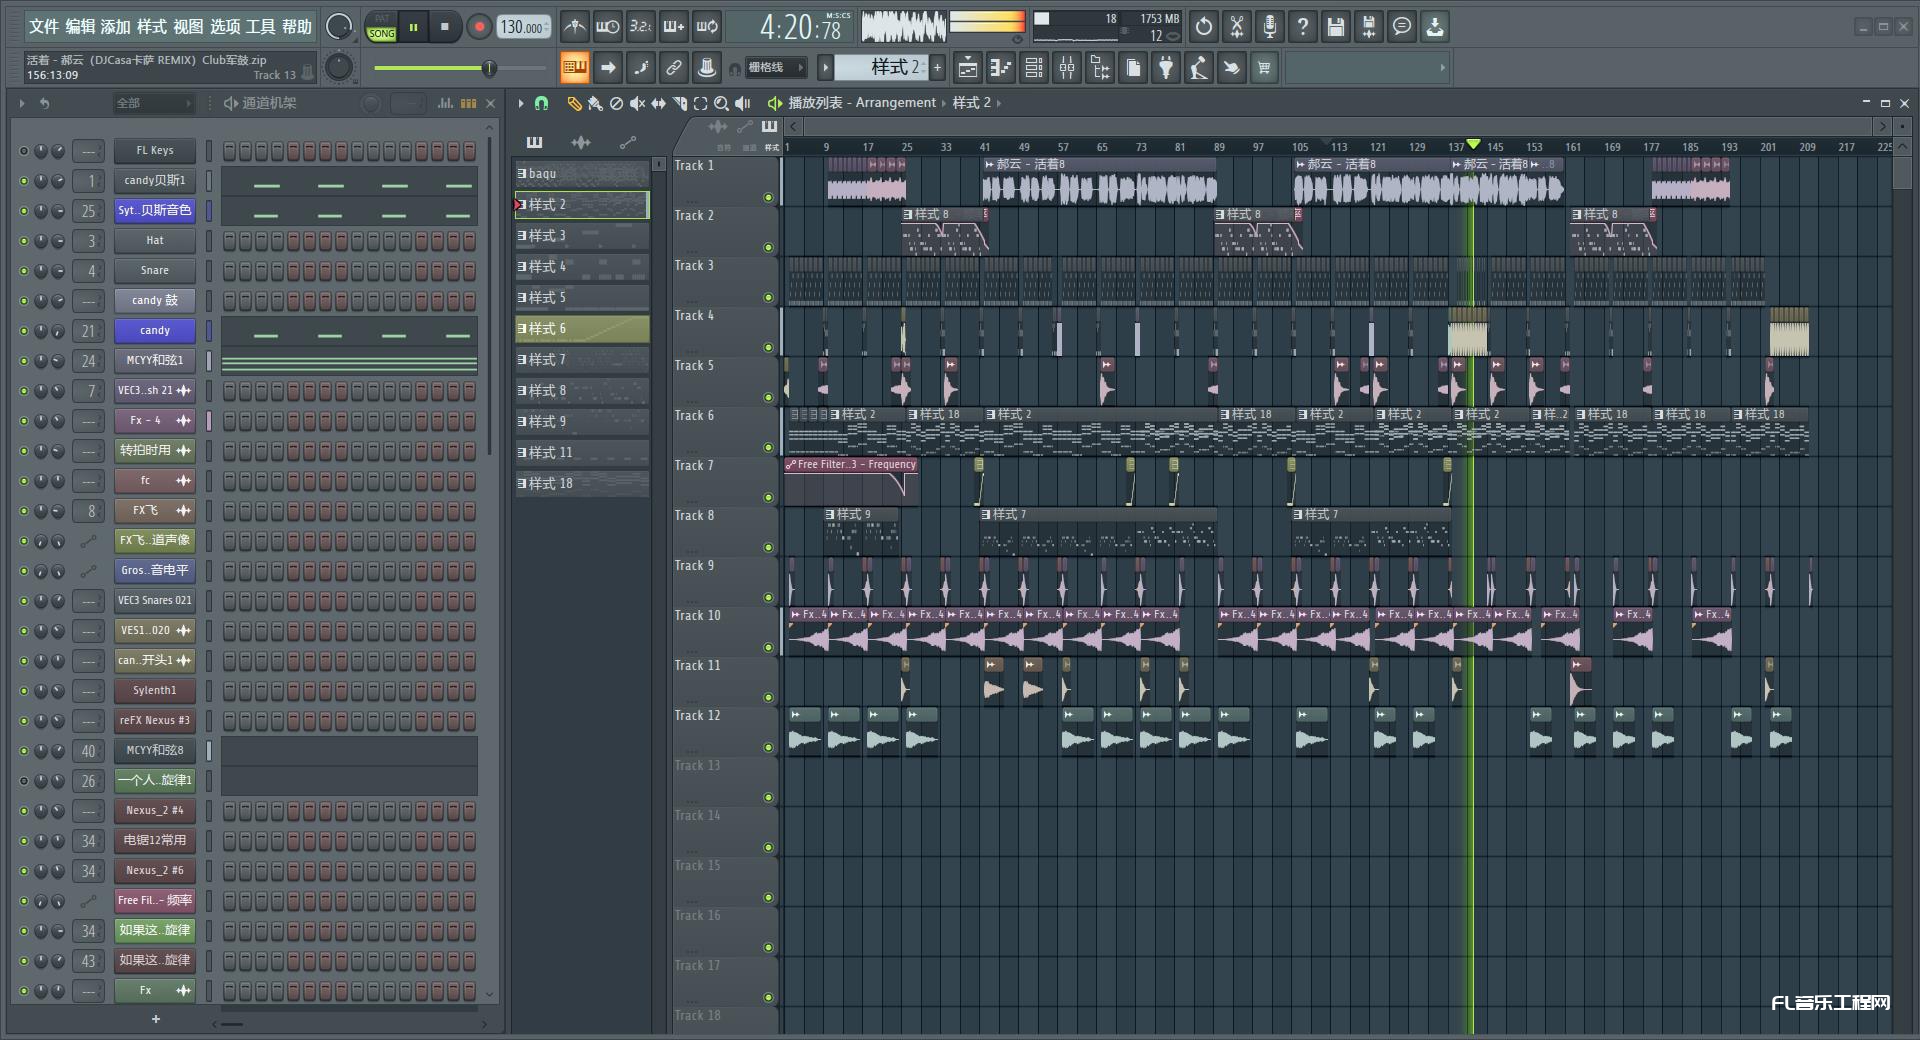Select the 样式 6 pattern in picker
1920x1040 pixels.
[x=582, y=329]
